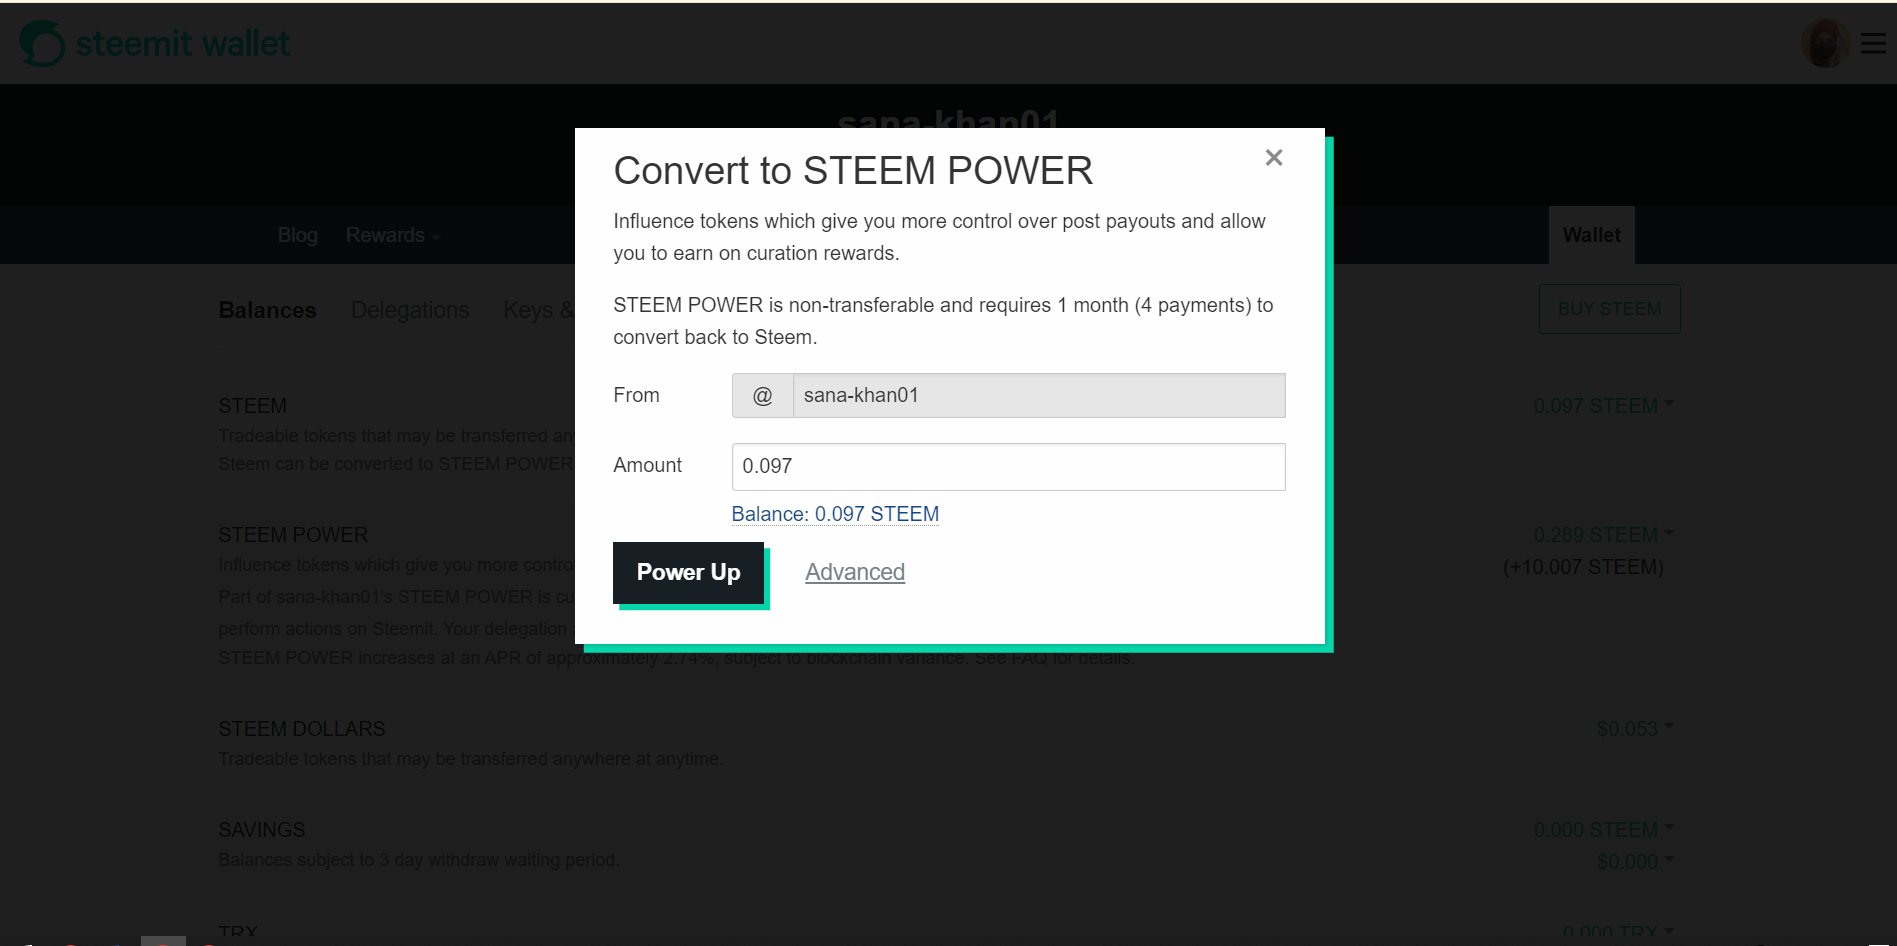Viewport: 1897px width, 946px height.
Task: Open the TRX balance dropdown arrow
Action: 1667,930
